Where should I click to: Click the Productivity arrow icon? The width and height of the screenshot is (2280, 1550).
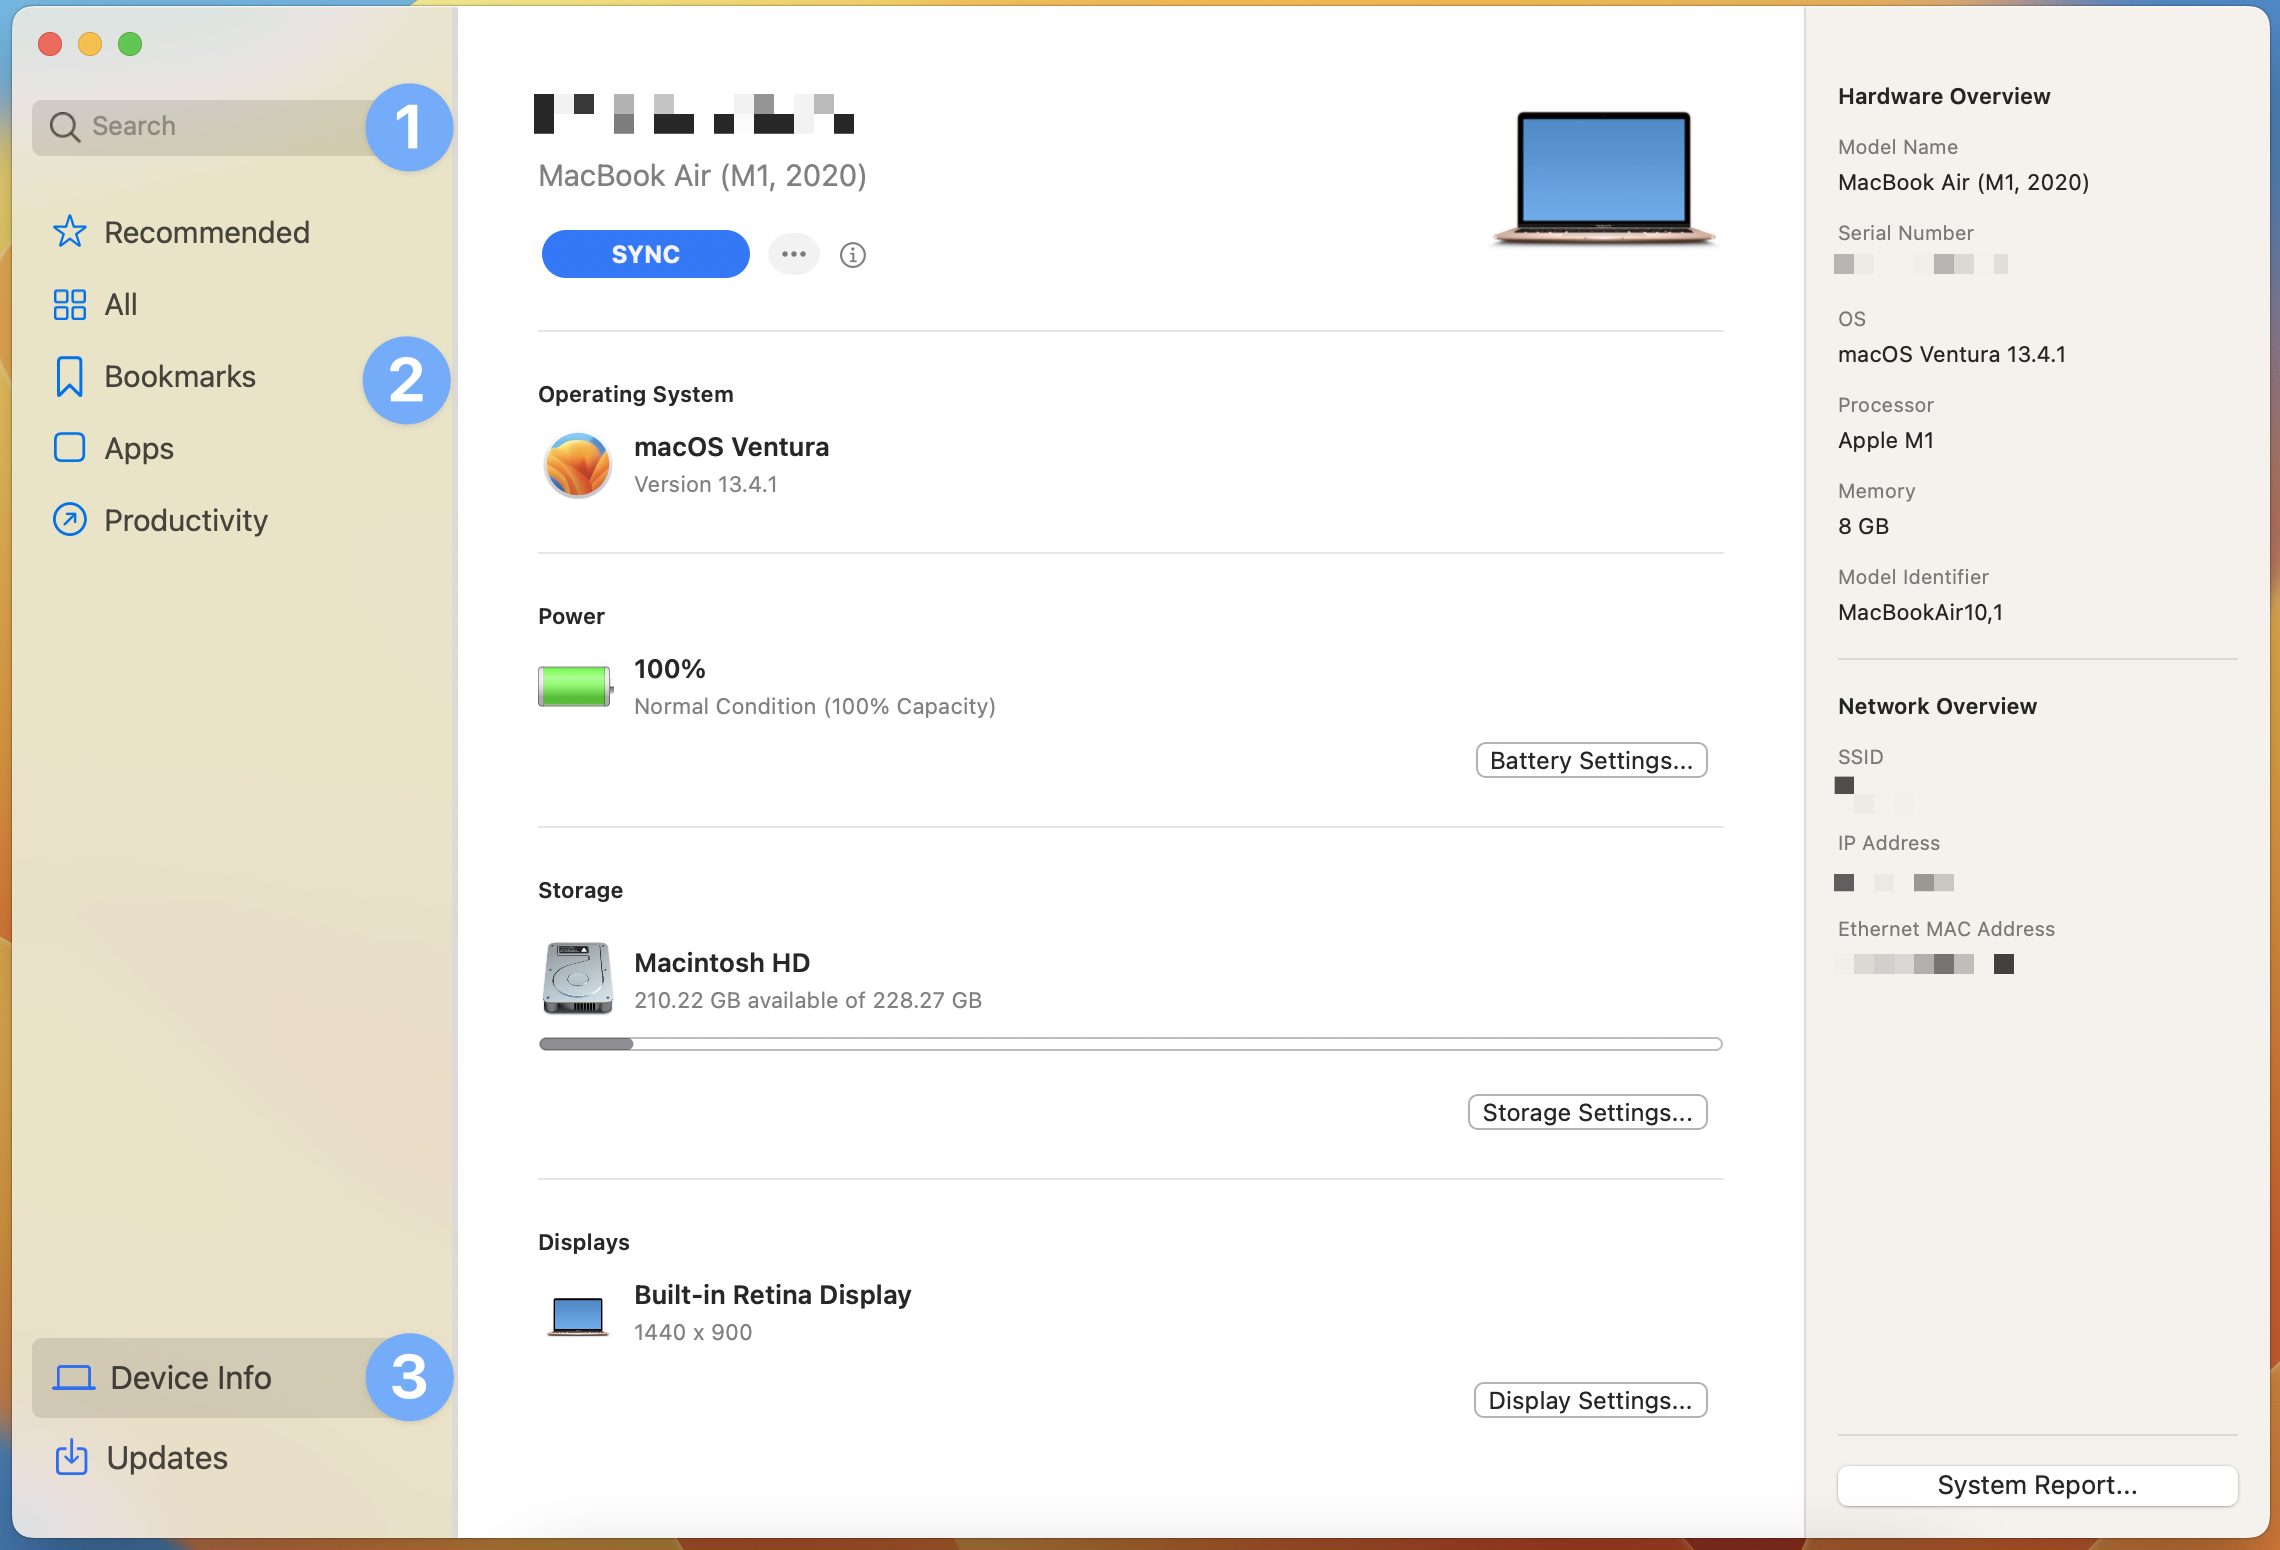pos(69,520)
